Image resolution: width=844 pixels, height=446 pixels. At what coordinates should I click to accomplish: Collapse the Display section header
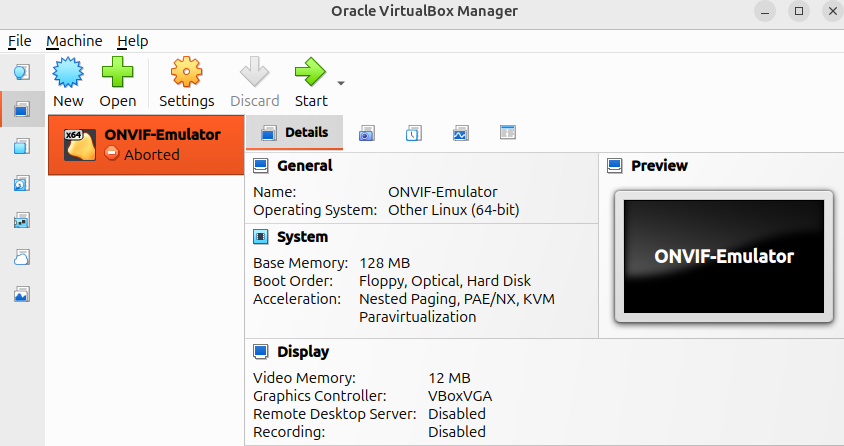pos(303,352)
